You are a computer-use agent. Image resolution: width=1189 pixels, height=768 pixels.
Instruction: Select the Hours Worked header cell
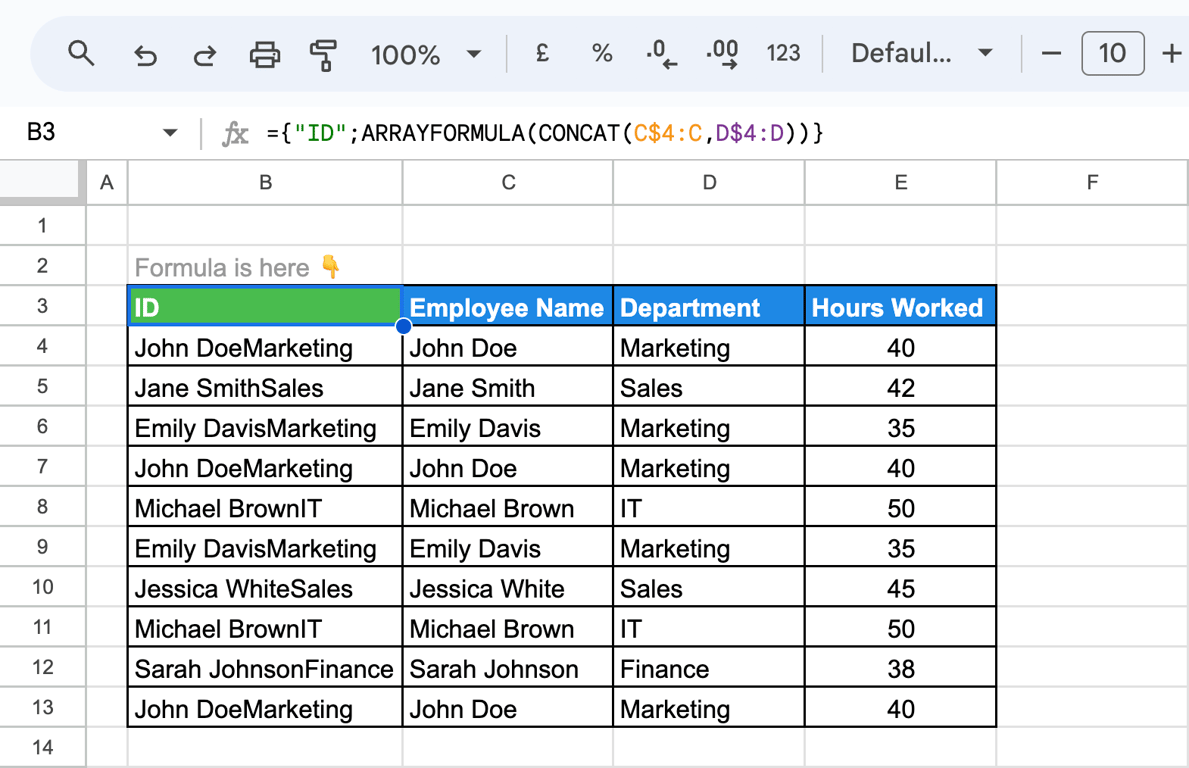pyautogui.click(x=901, y=306)
